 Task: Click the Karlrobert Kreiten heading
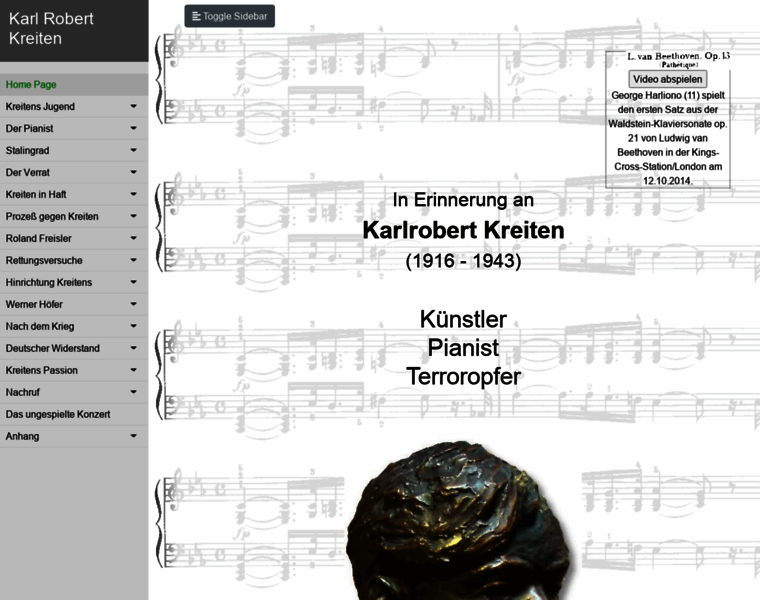coord(463,230)
